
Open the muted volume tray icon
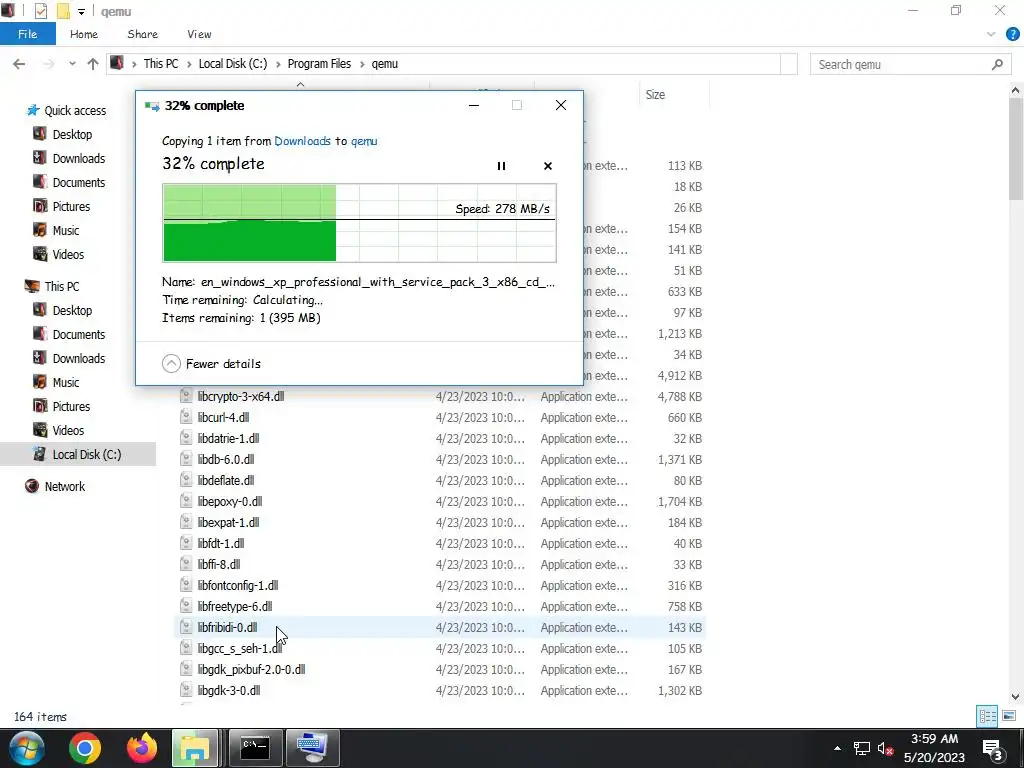point(886,748)
